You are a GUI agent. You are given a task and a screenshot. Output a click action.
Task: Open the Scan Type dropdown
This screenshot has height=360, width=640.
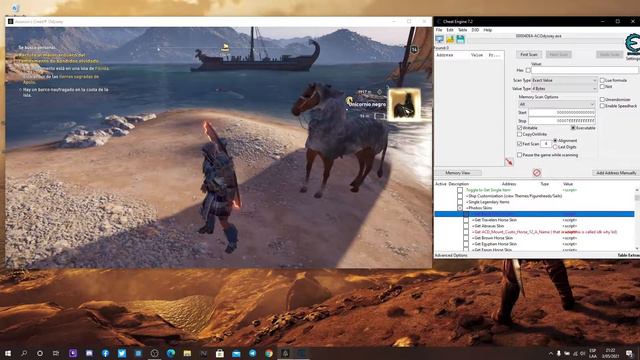click(564, 80)
